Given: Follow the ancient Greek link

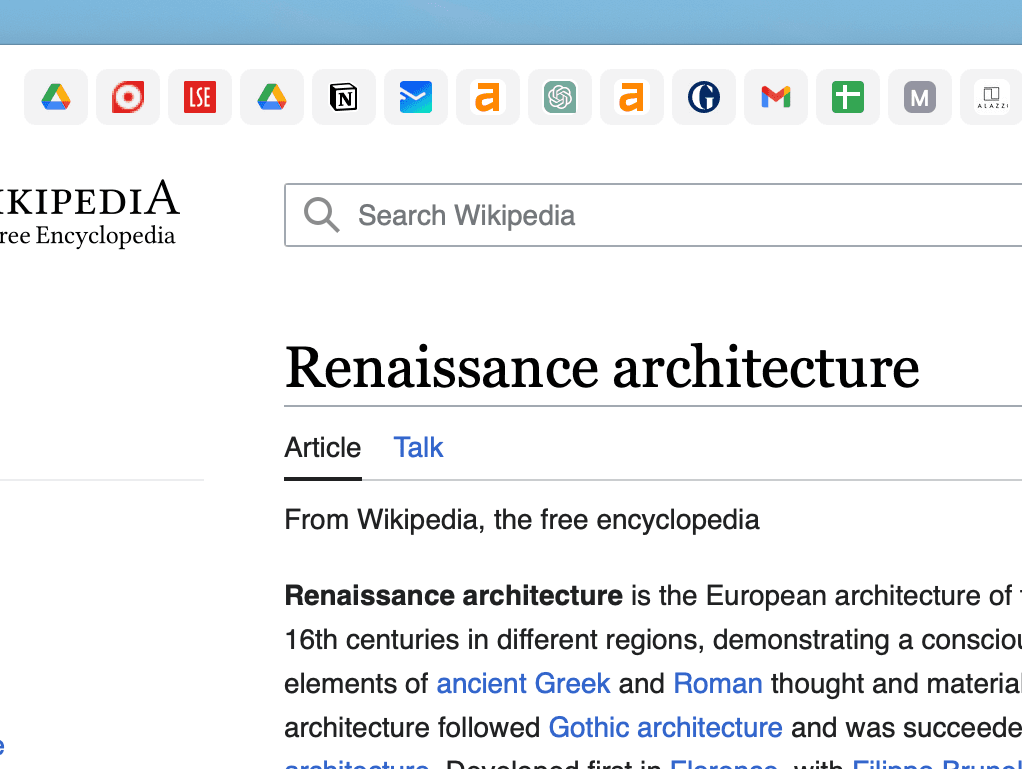Looking at the screenshot, I should pyautogui.click(x=523, y=683).
